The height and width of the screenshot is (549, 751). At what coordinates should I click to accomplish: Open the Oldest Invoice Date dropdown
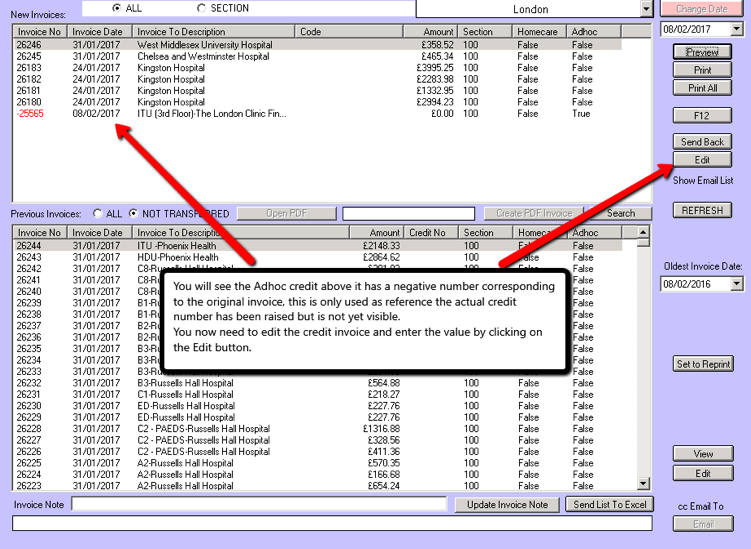(x=737, y=285)
